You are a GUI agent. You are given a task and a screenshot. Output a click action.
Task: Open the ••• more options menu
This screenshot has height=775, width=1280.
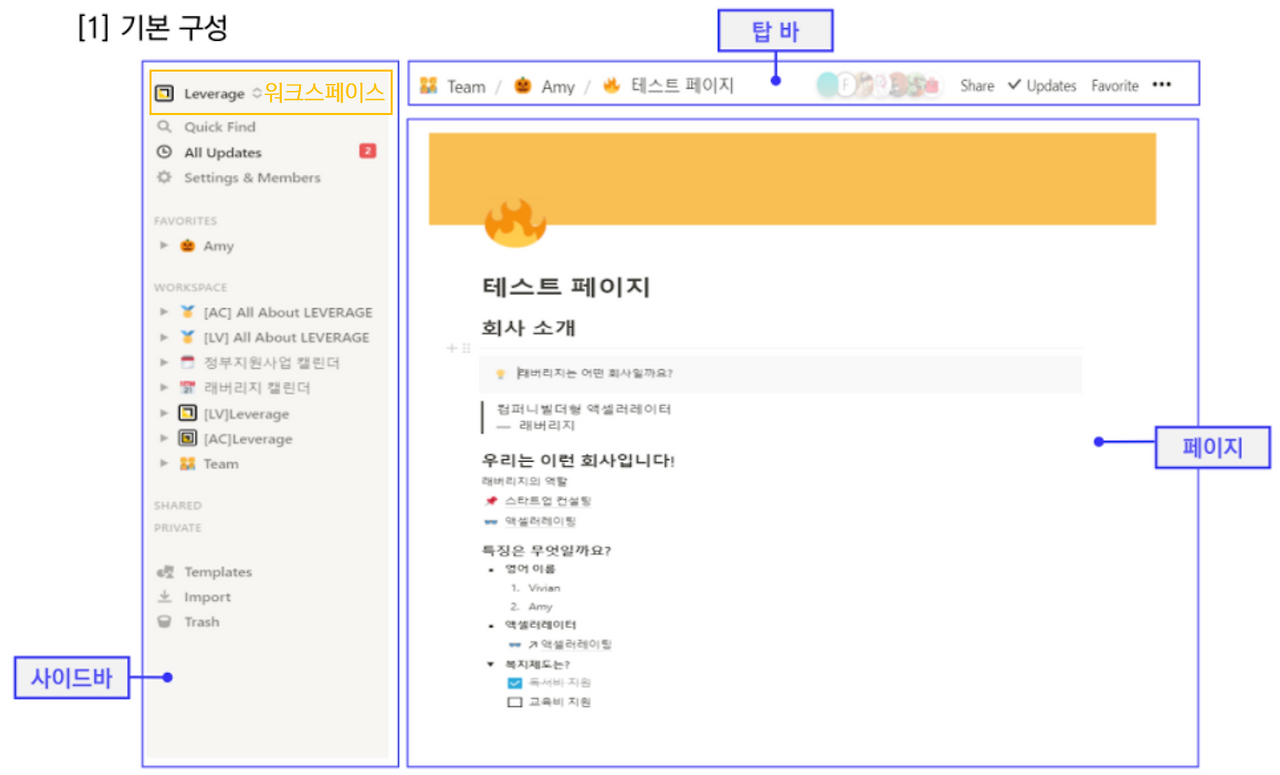coord(1162,86)
